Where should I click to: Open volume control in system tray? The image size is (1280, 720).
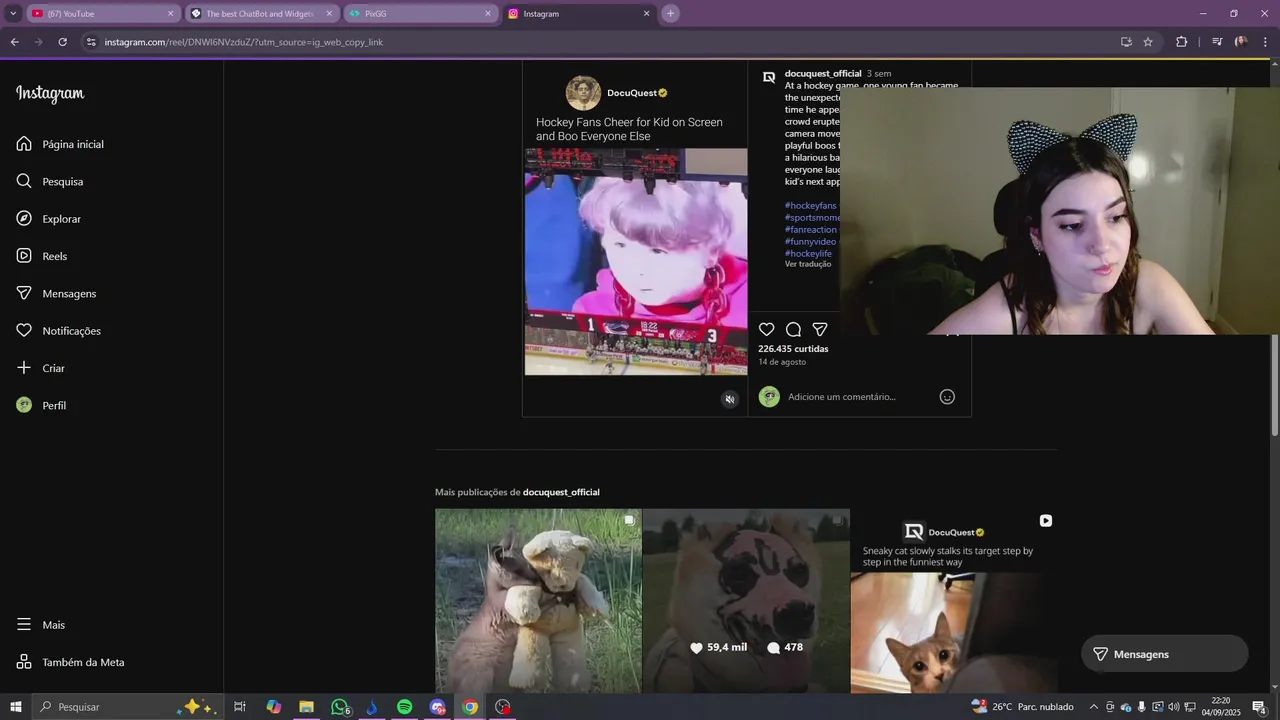point(1173,707)
